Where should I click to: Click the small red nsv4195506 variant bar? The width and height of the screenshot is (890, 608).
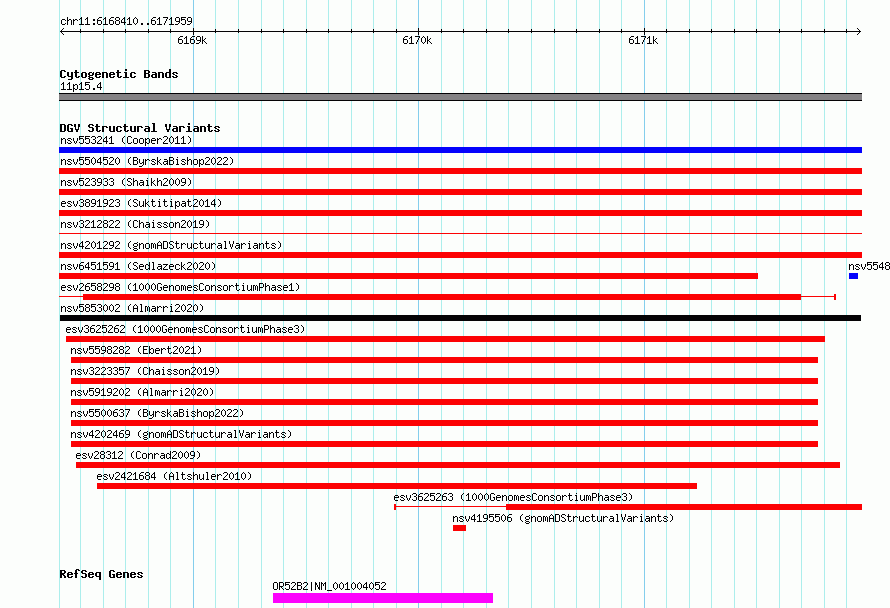(459, 528)
